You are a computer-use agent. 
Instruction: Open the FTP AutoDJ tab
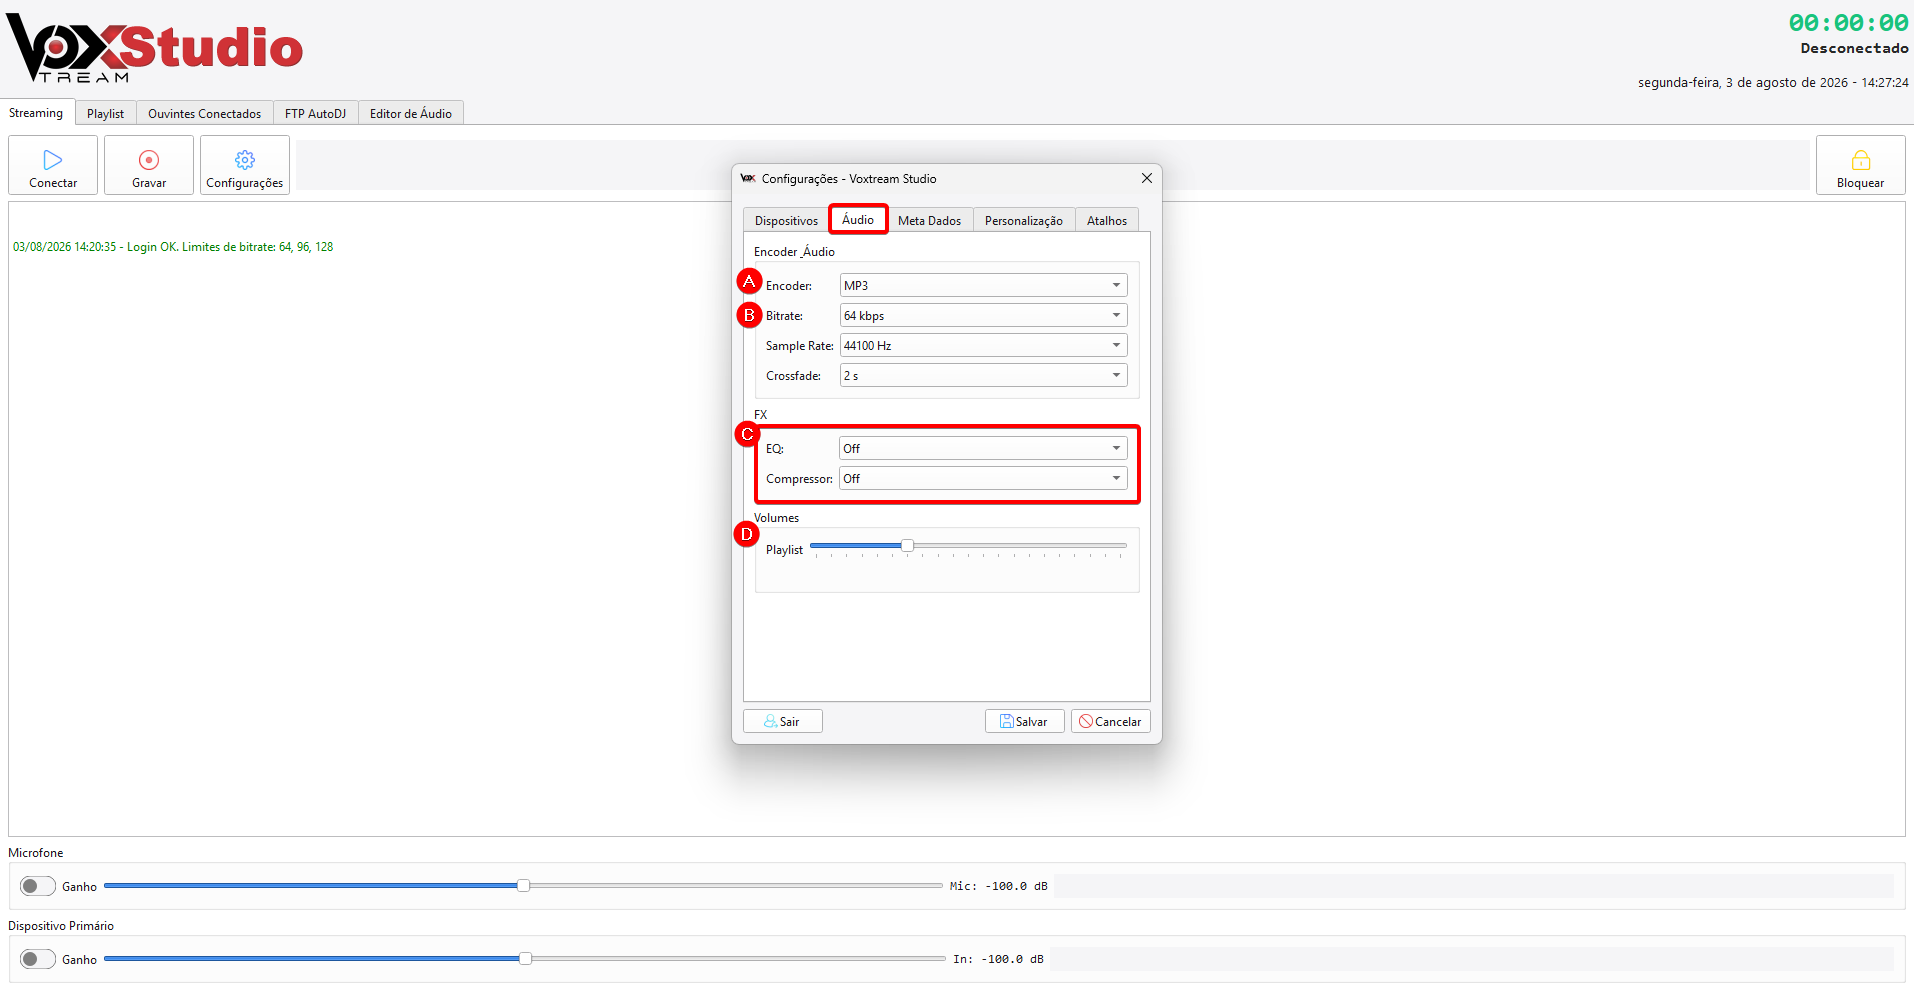point(315,114)
